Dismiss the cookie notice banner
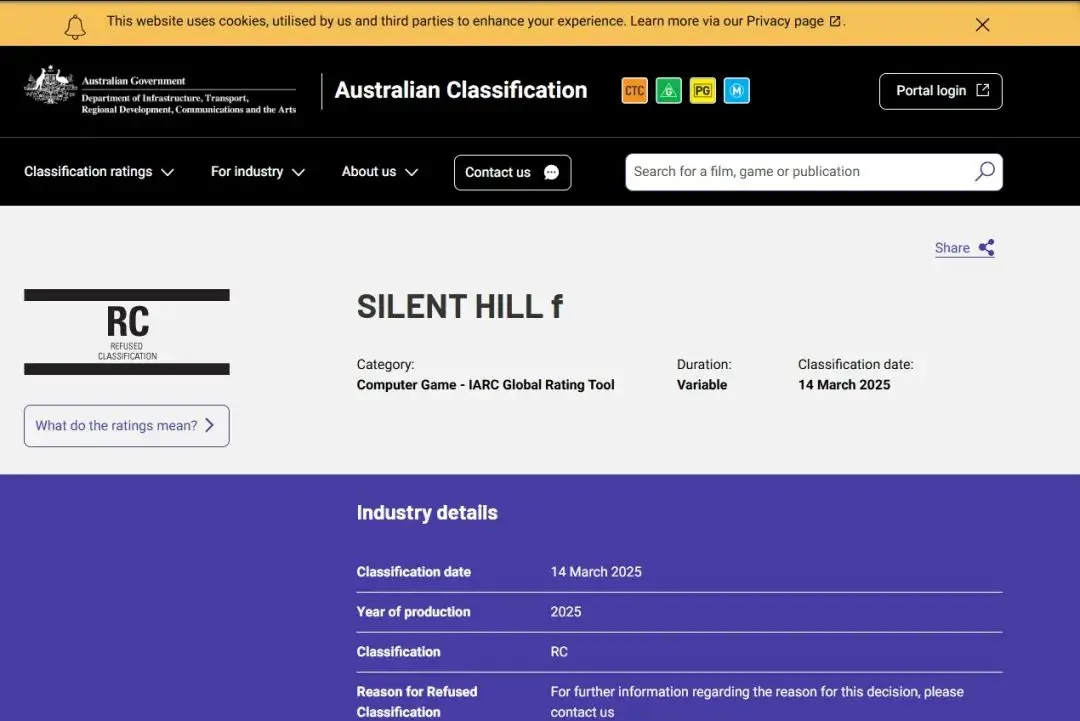The height and width of the screenshot is (721, 1080). click(982, 25)
